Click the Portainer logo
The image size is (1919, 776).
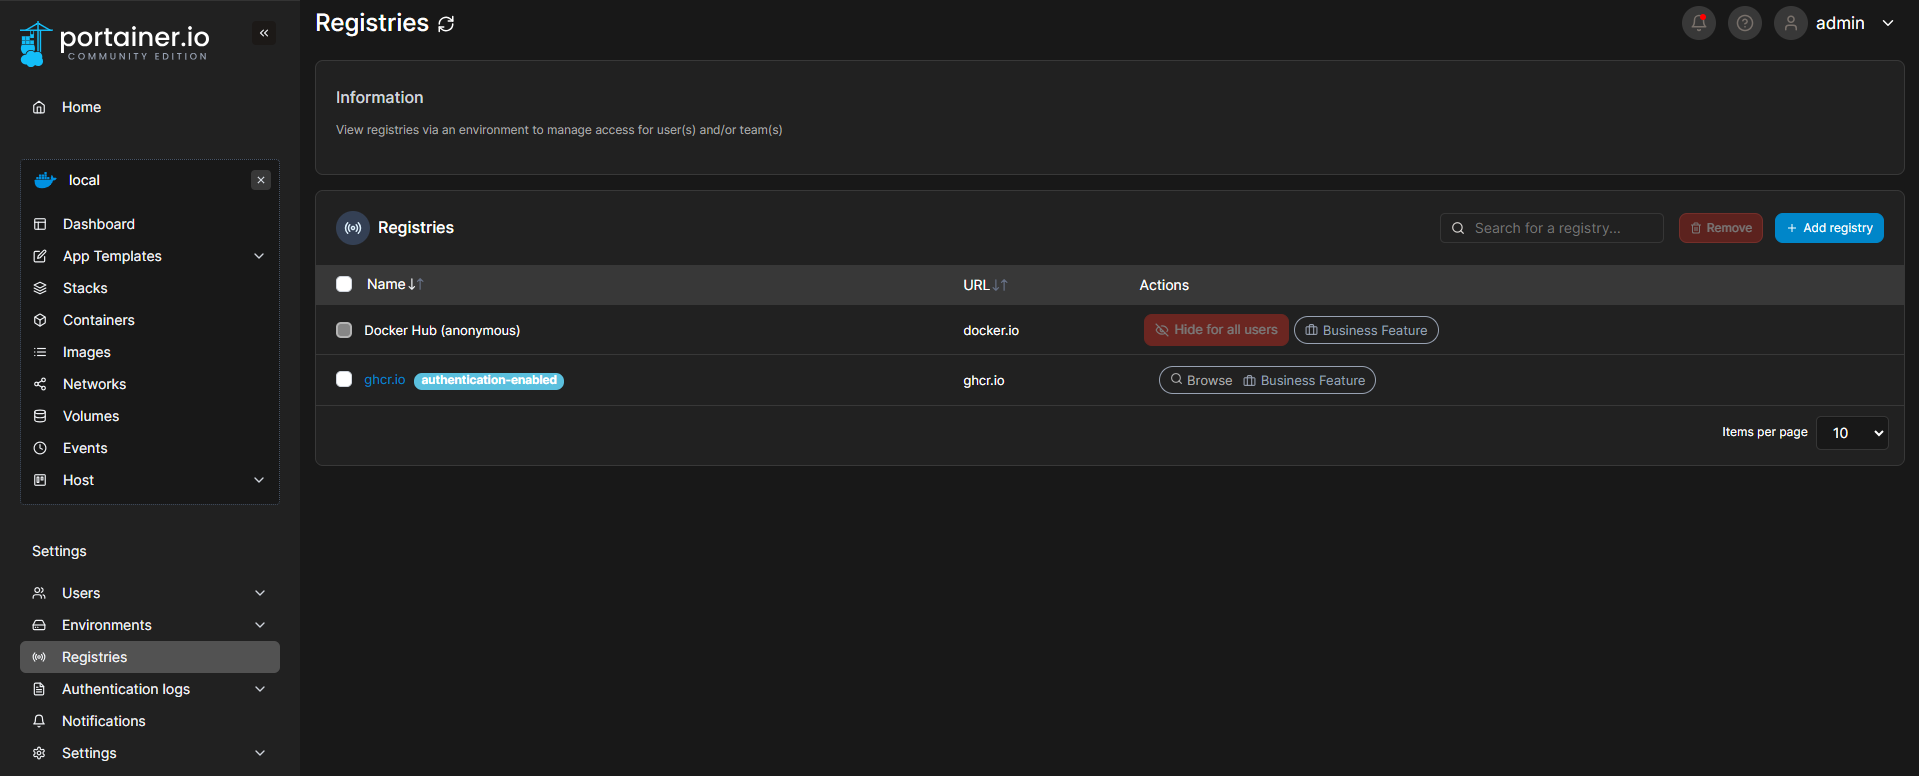(114, 43)
